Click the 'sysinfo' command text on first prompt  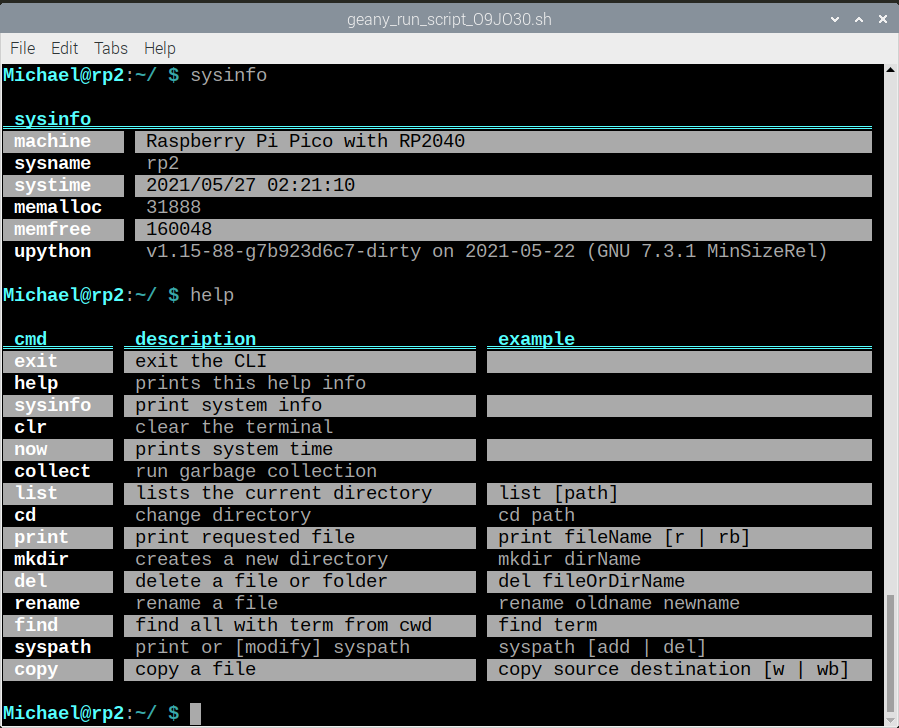(x=228, y=75)
